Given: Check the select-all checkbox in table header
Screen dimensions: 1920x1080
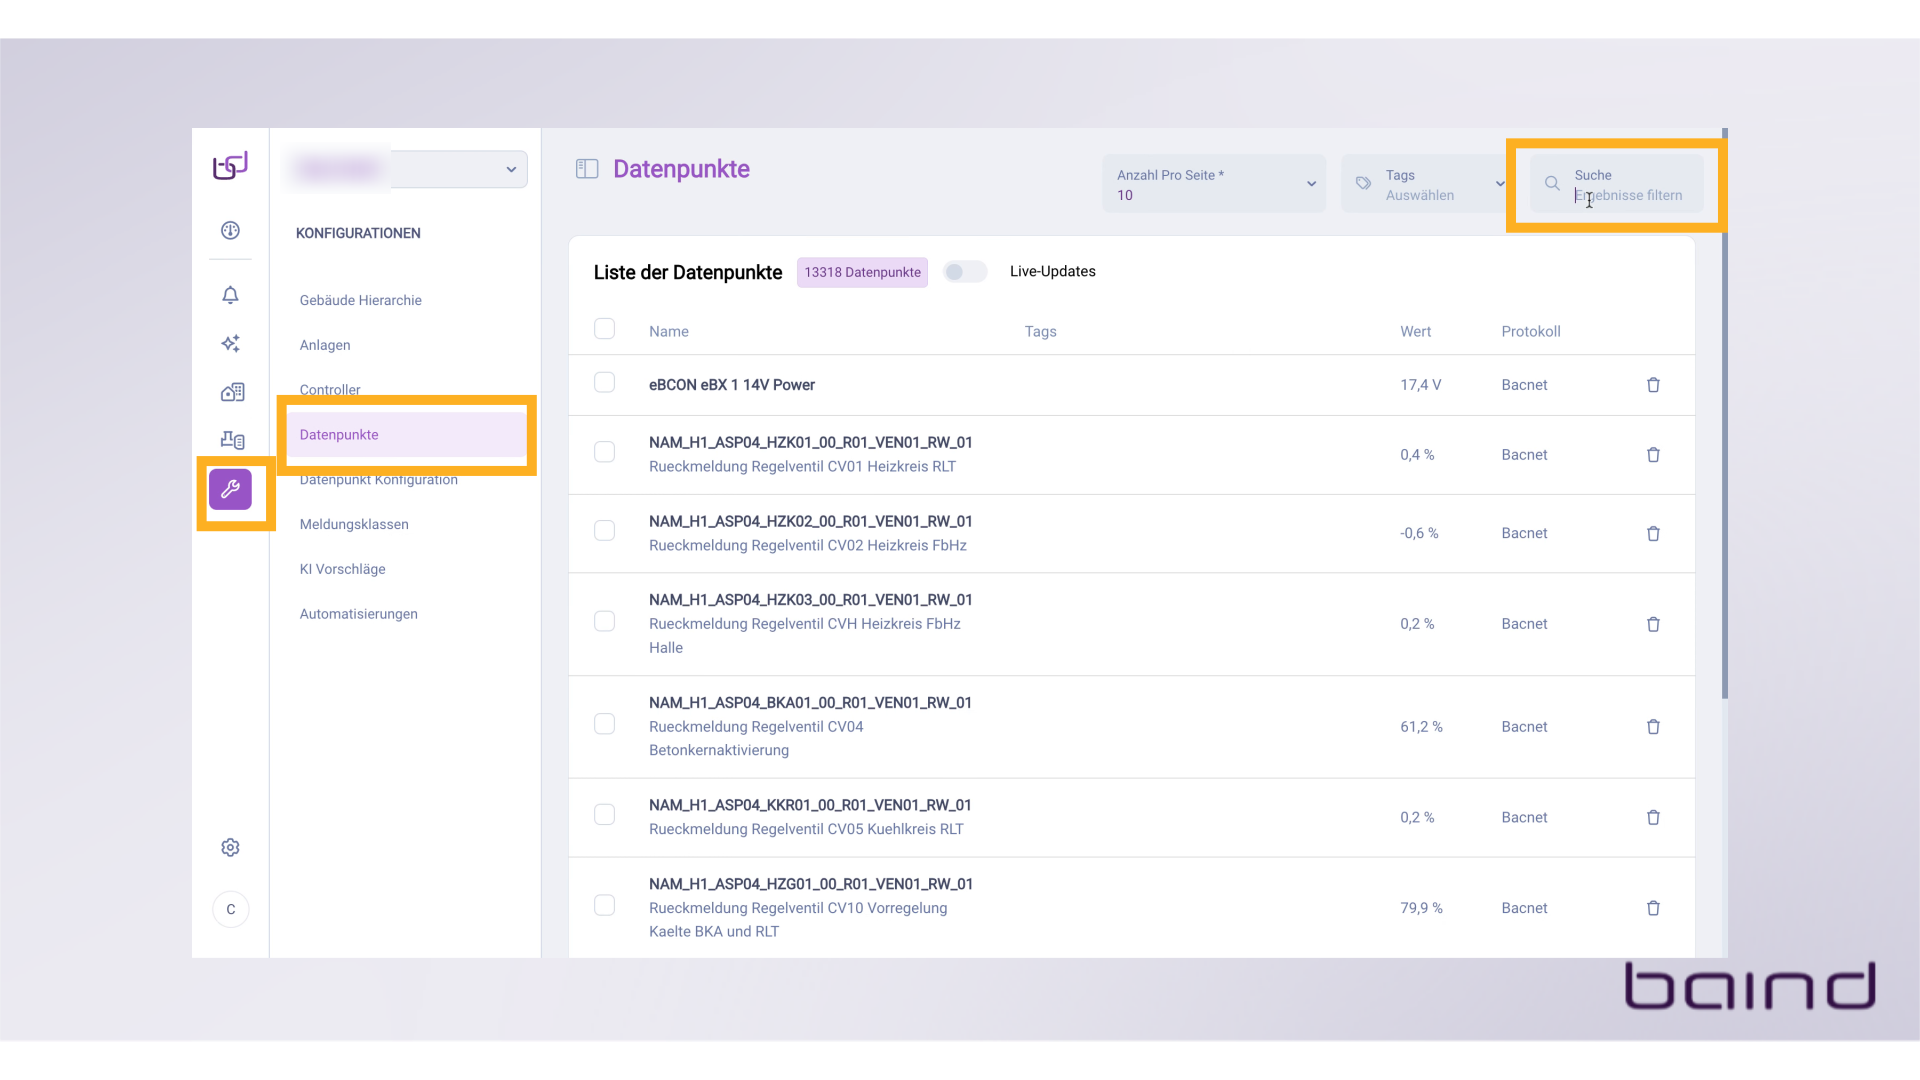Looking at the screenshot, I should point(604,329).
